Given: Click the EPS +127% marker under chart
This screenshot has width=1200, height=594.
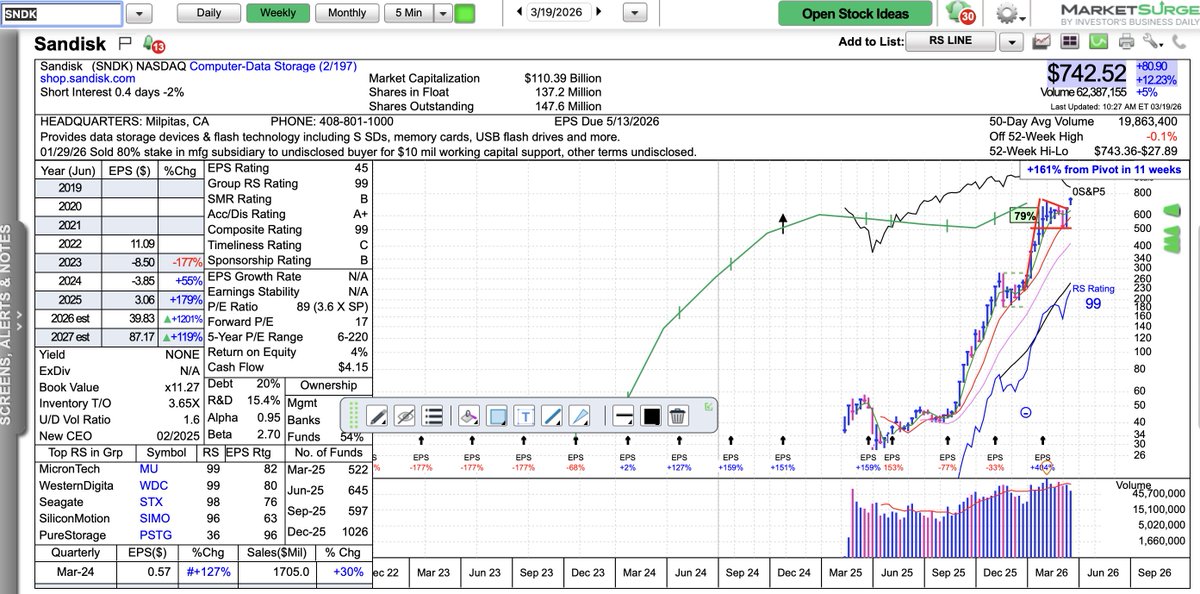Looking at the screenshot, I should (x=680, y=462).
